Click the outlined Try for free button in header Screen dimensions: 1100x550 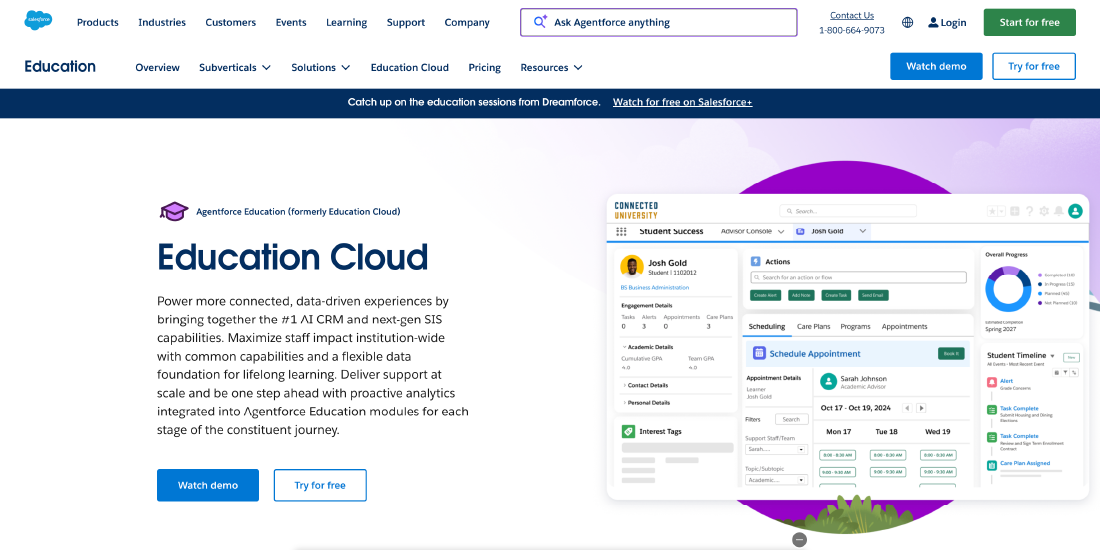tap(1033, 66)
